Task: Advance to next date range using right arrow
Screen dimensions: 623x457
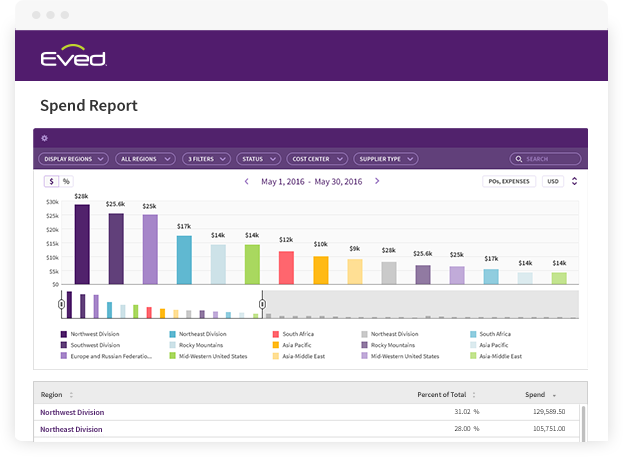Action: click(x=377, y=181)
